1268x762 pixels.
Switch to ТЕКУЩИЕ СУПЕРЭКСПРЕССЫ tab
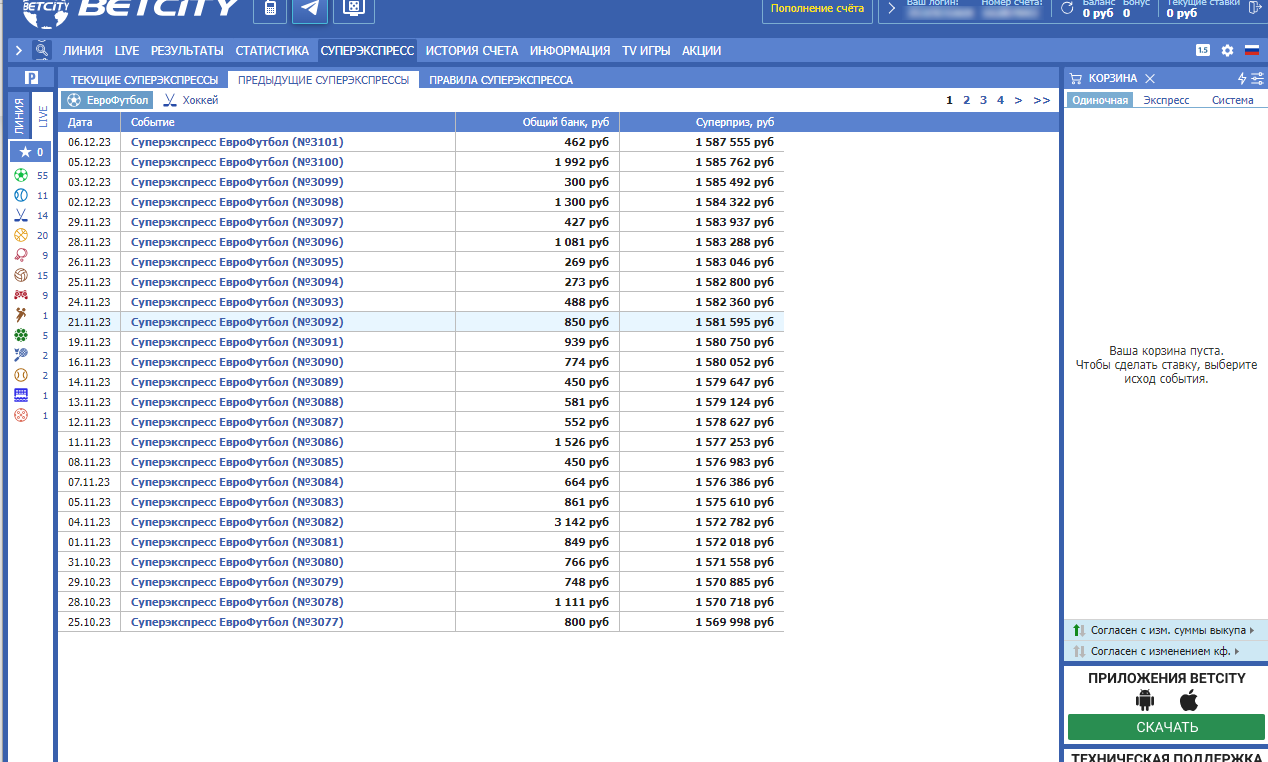(x=144, y=79)
